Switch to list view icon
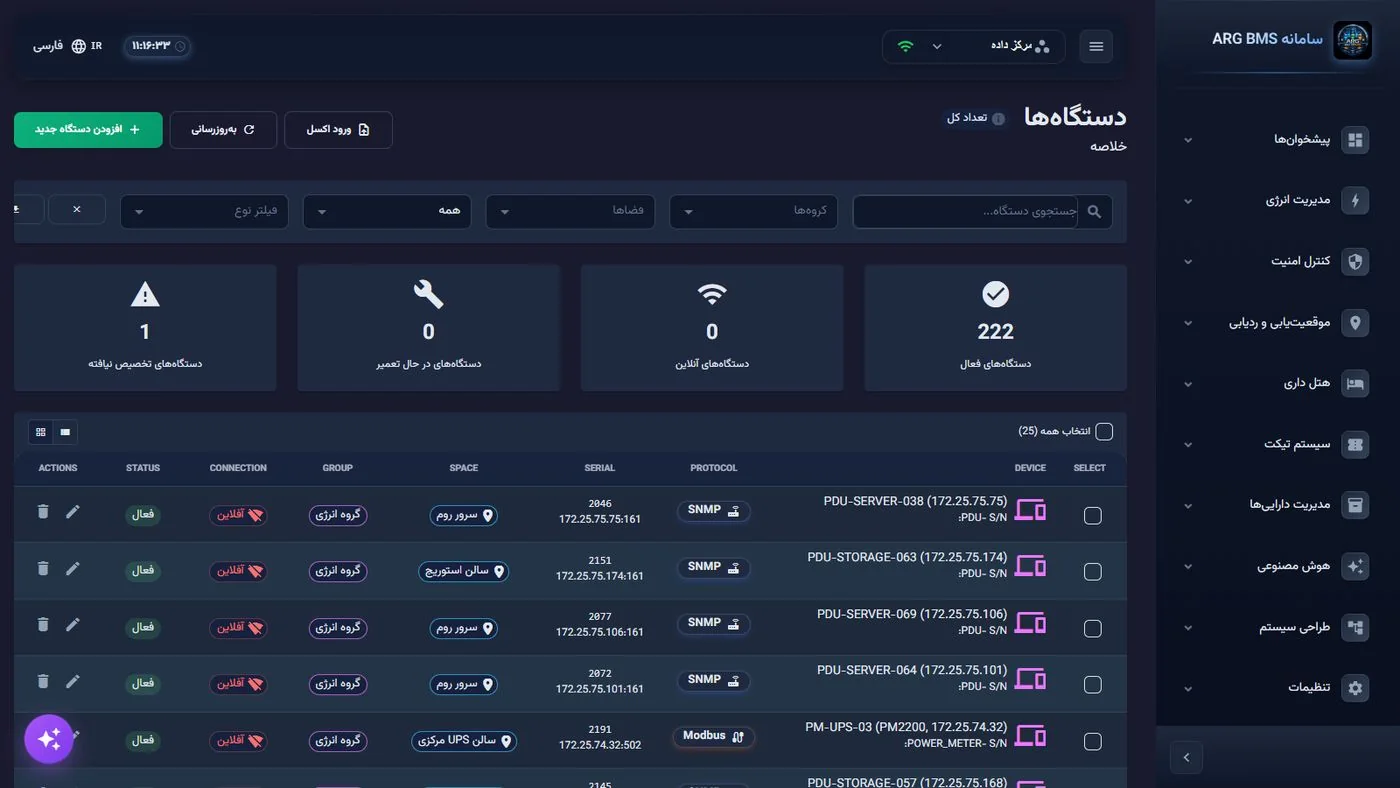The image size is (1400, 788). 65,432
